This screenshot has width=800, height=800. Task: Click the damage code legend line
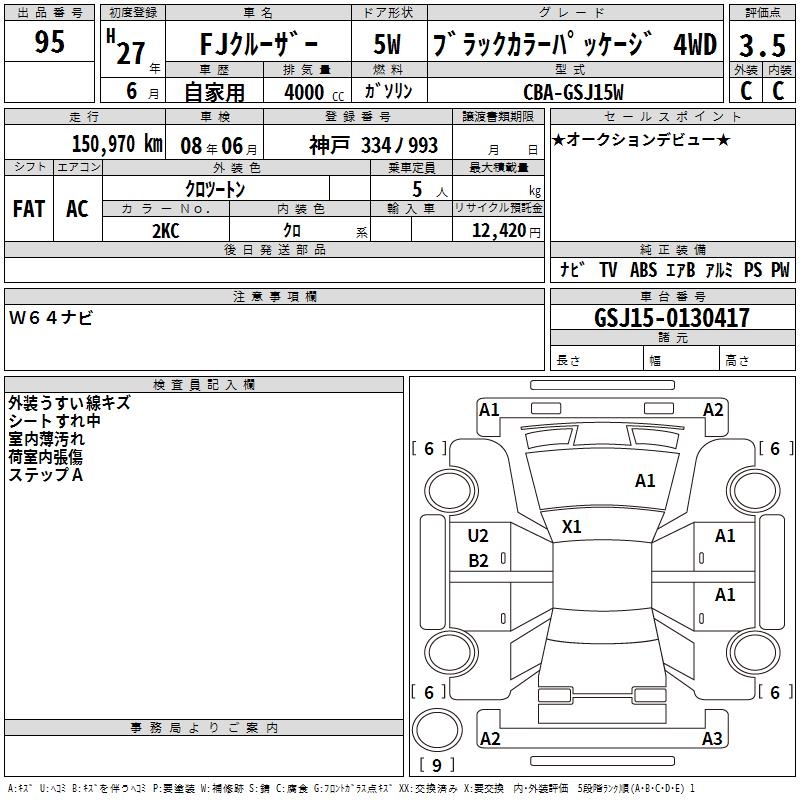click(x=351, y=788)
